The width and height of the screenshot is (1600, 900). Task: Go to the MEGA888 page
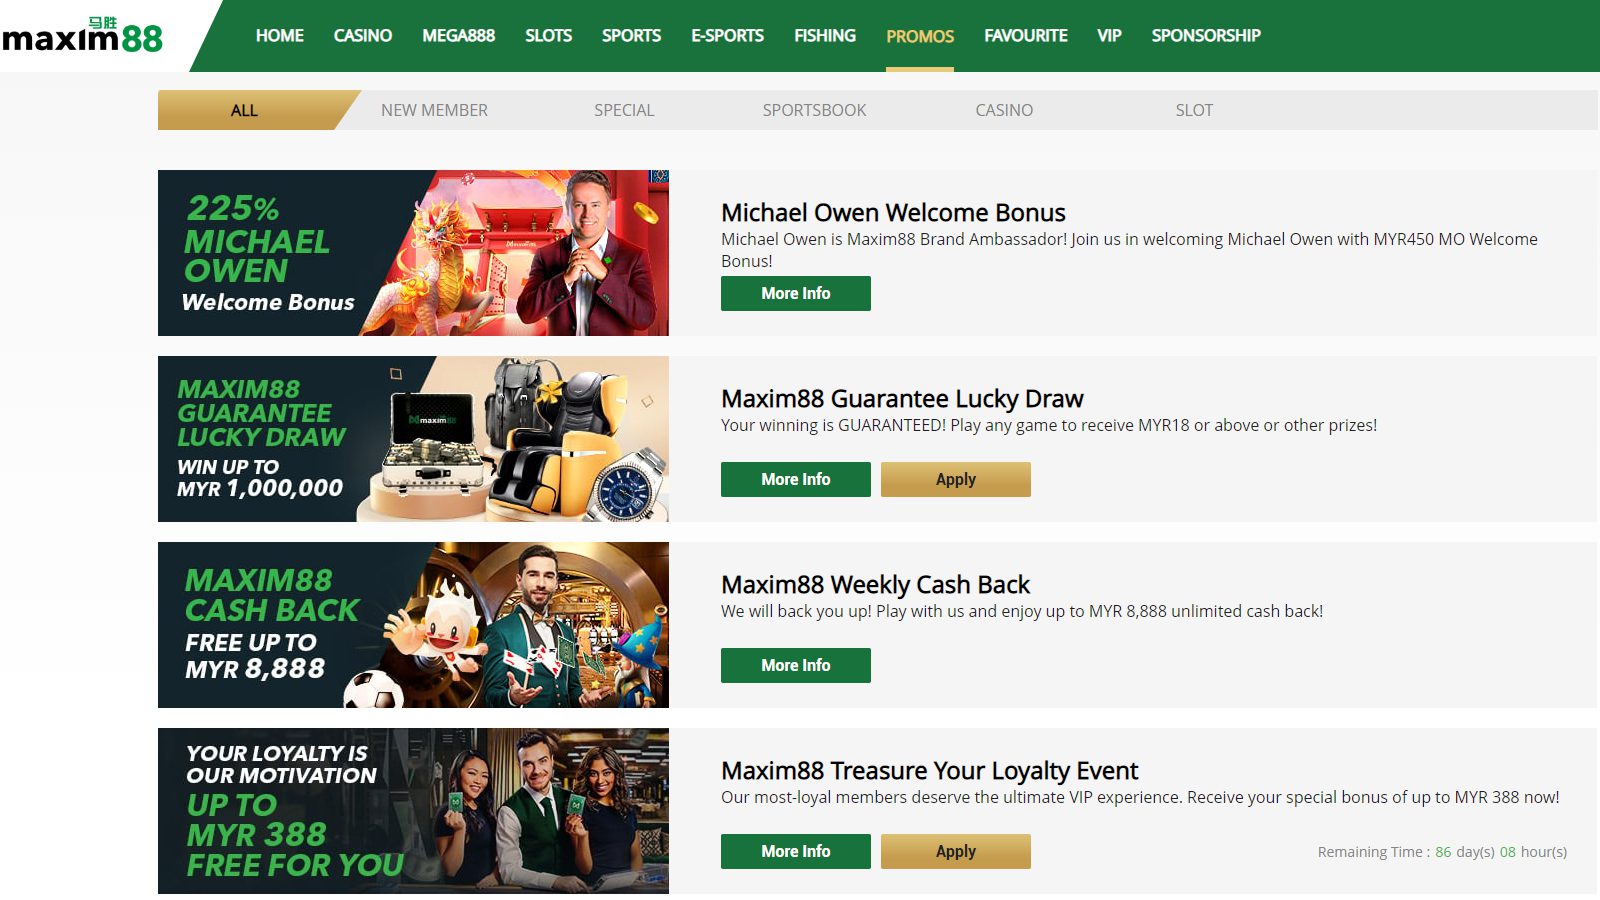pyautogui.click(x=459, y=36)
